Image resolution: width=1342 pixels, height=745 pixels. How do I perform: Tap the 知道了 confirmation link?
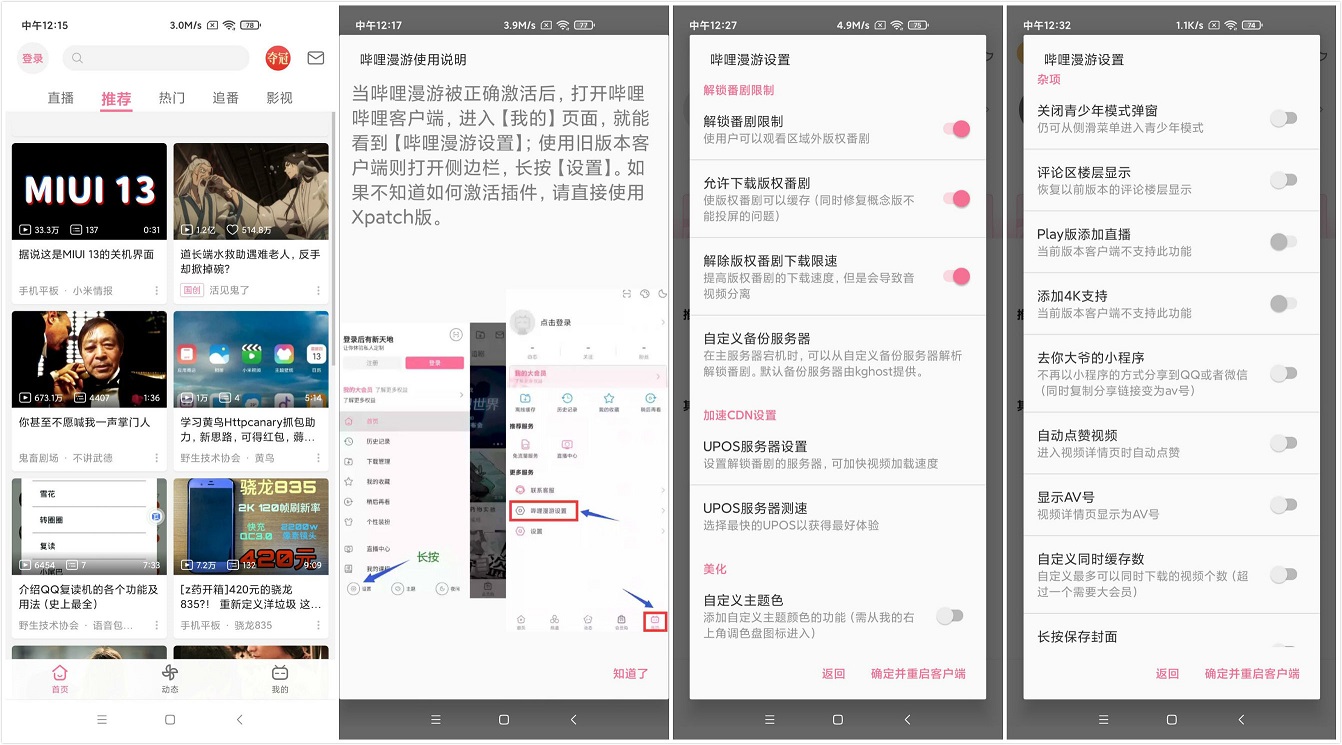[x=630, y=674]
